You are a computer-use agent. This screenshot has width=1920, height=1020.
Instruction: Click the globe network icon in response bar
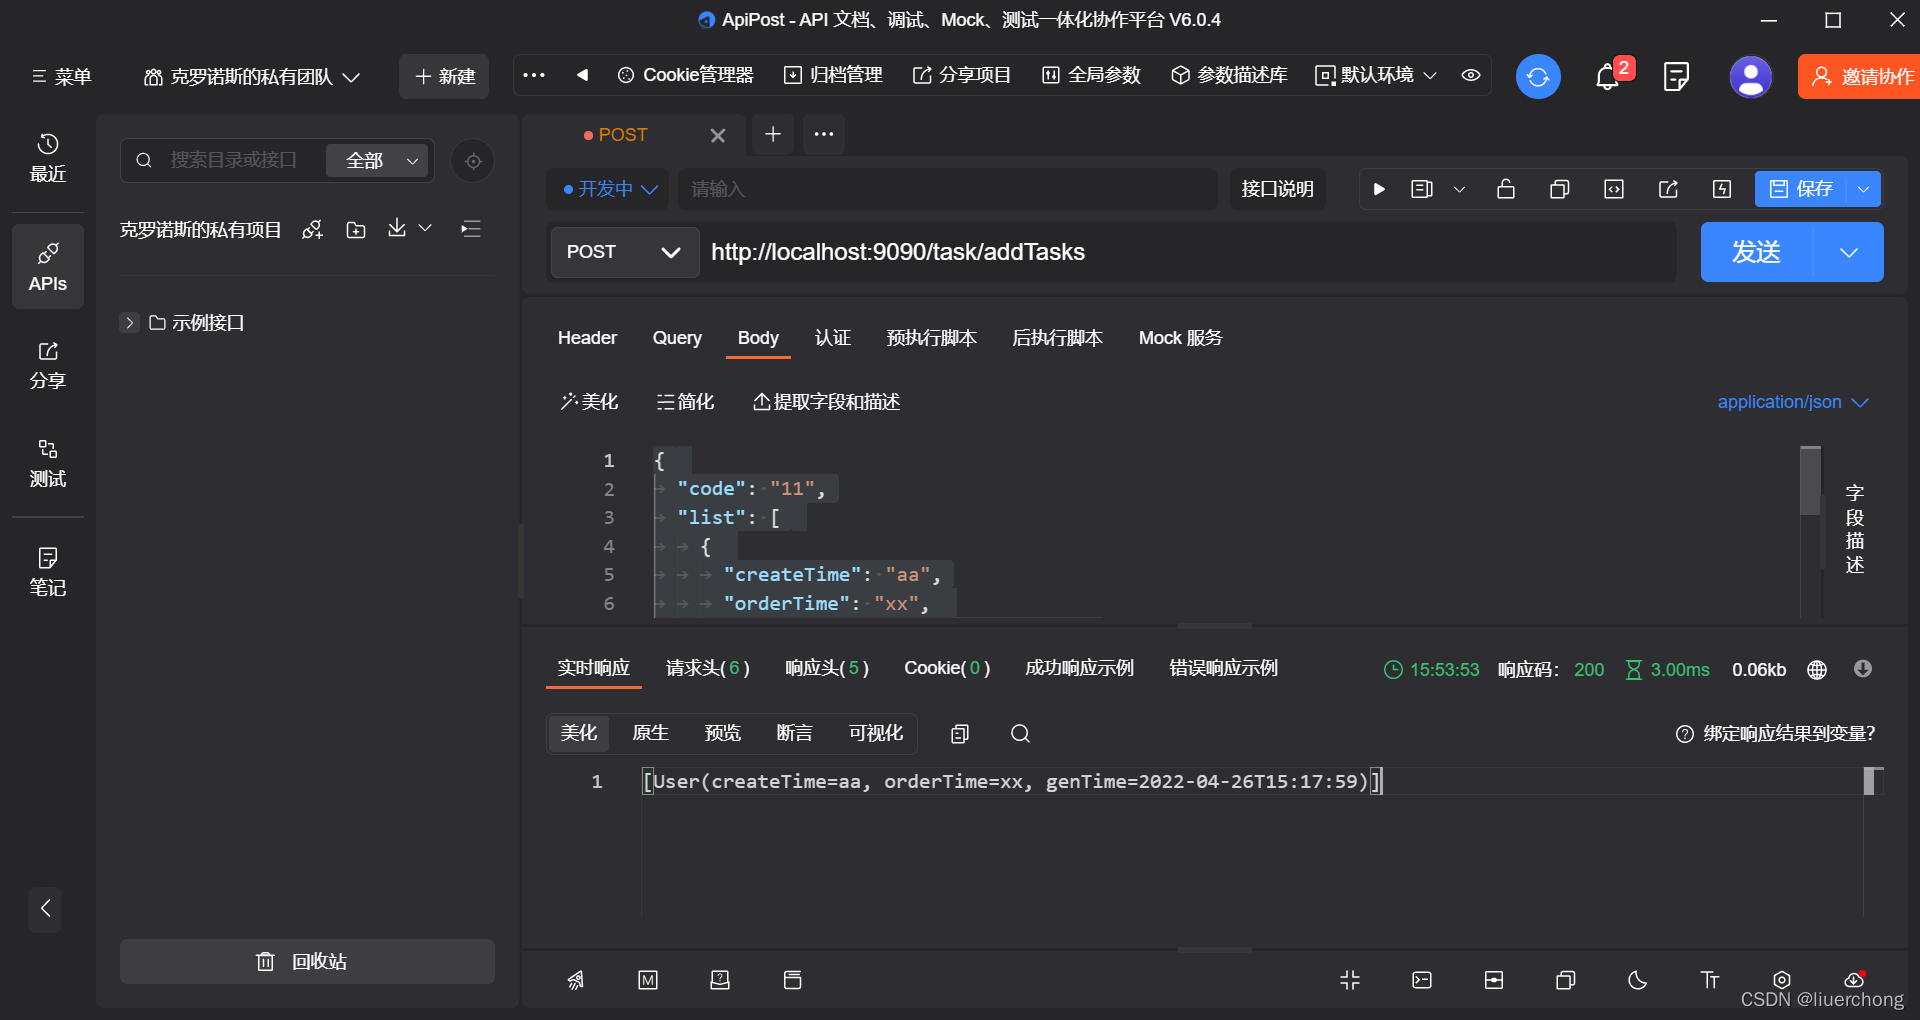click(1817, 670)
